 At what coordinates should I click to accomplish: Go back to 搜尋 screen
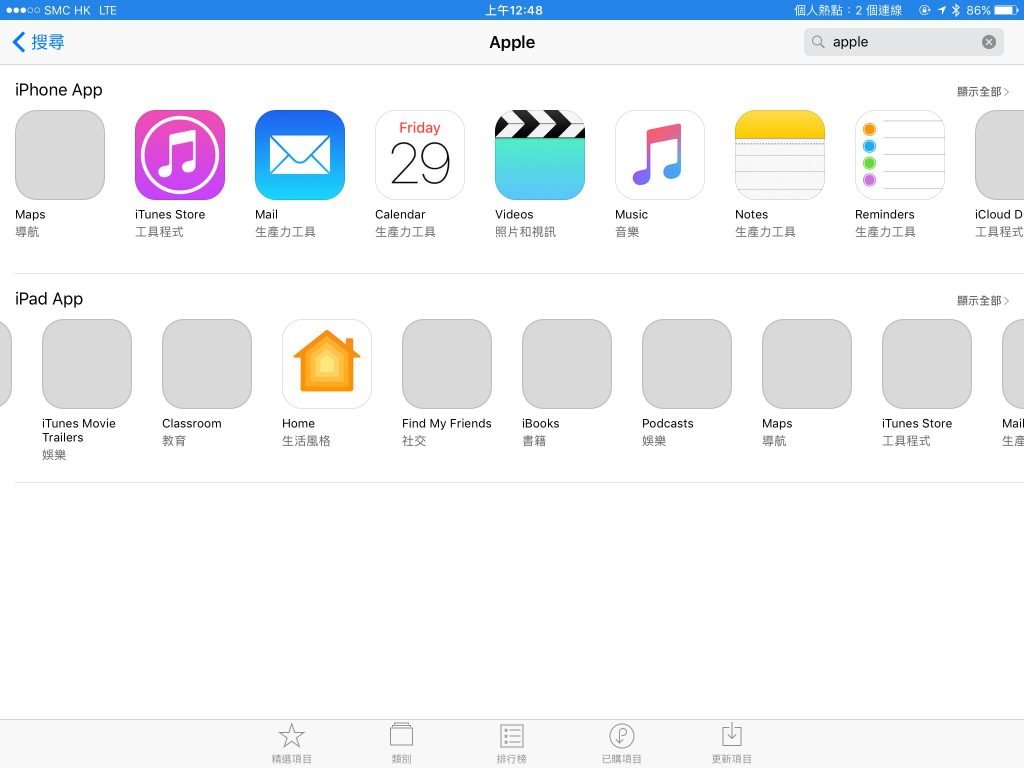click(x=39, y=42)
